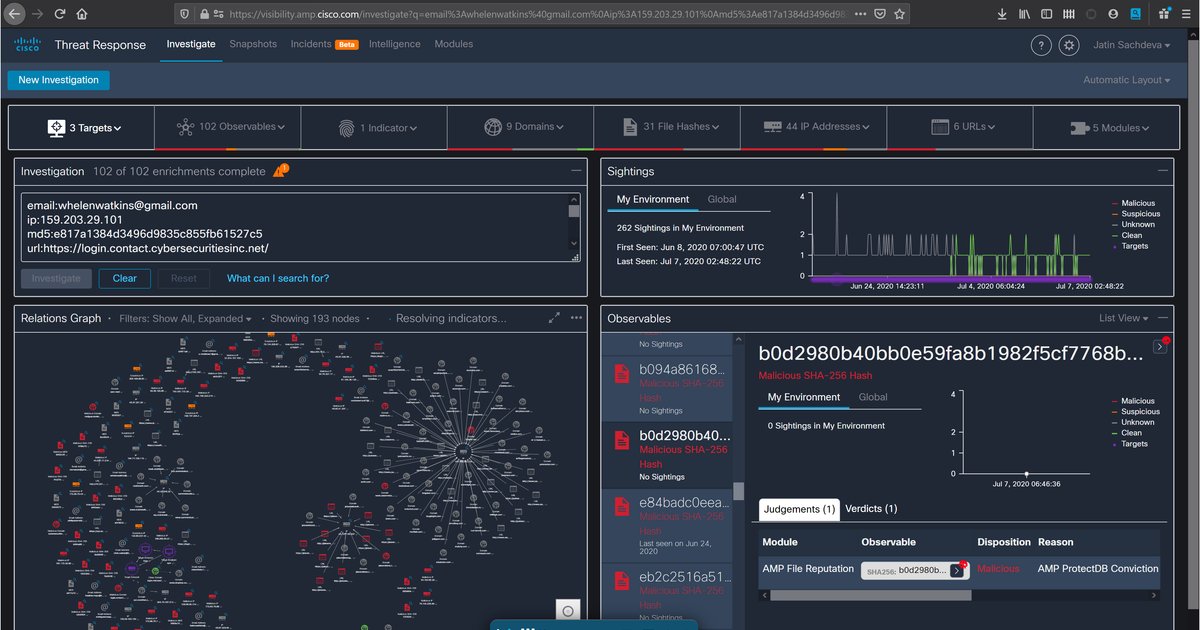Switch to the Snapshots tab
Viewport: 1200px width, 630px height.
pos(253,44)
